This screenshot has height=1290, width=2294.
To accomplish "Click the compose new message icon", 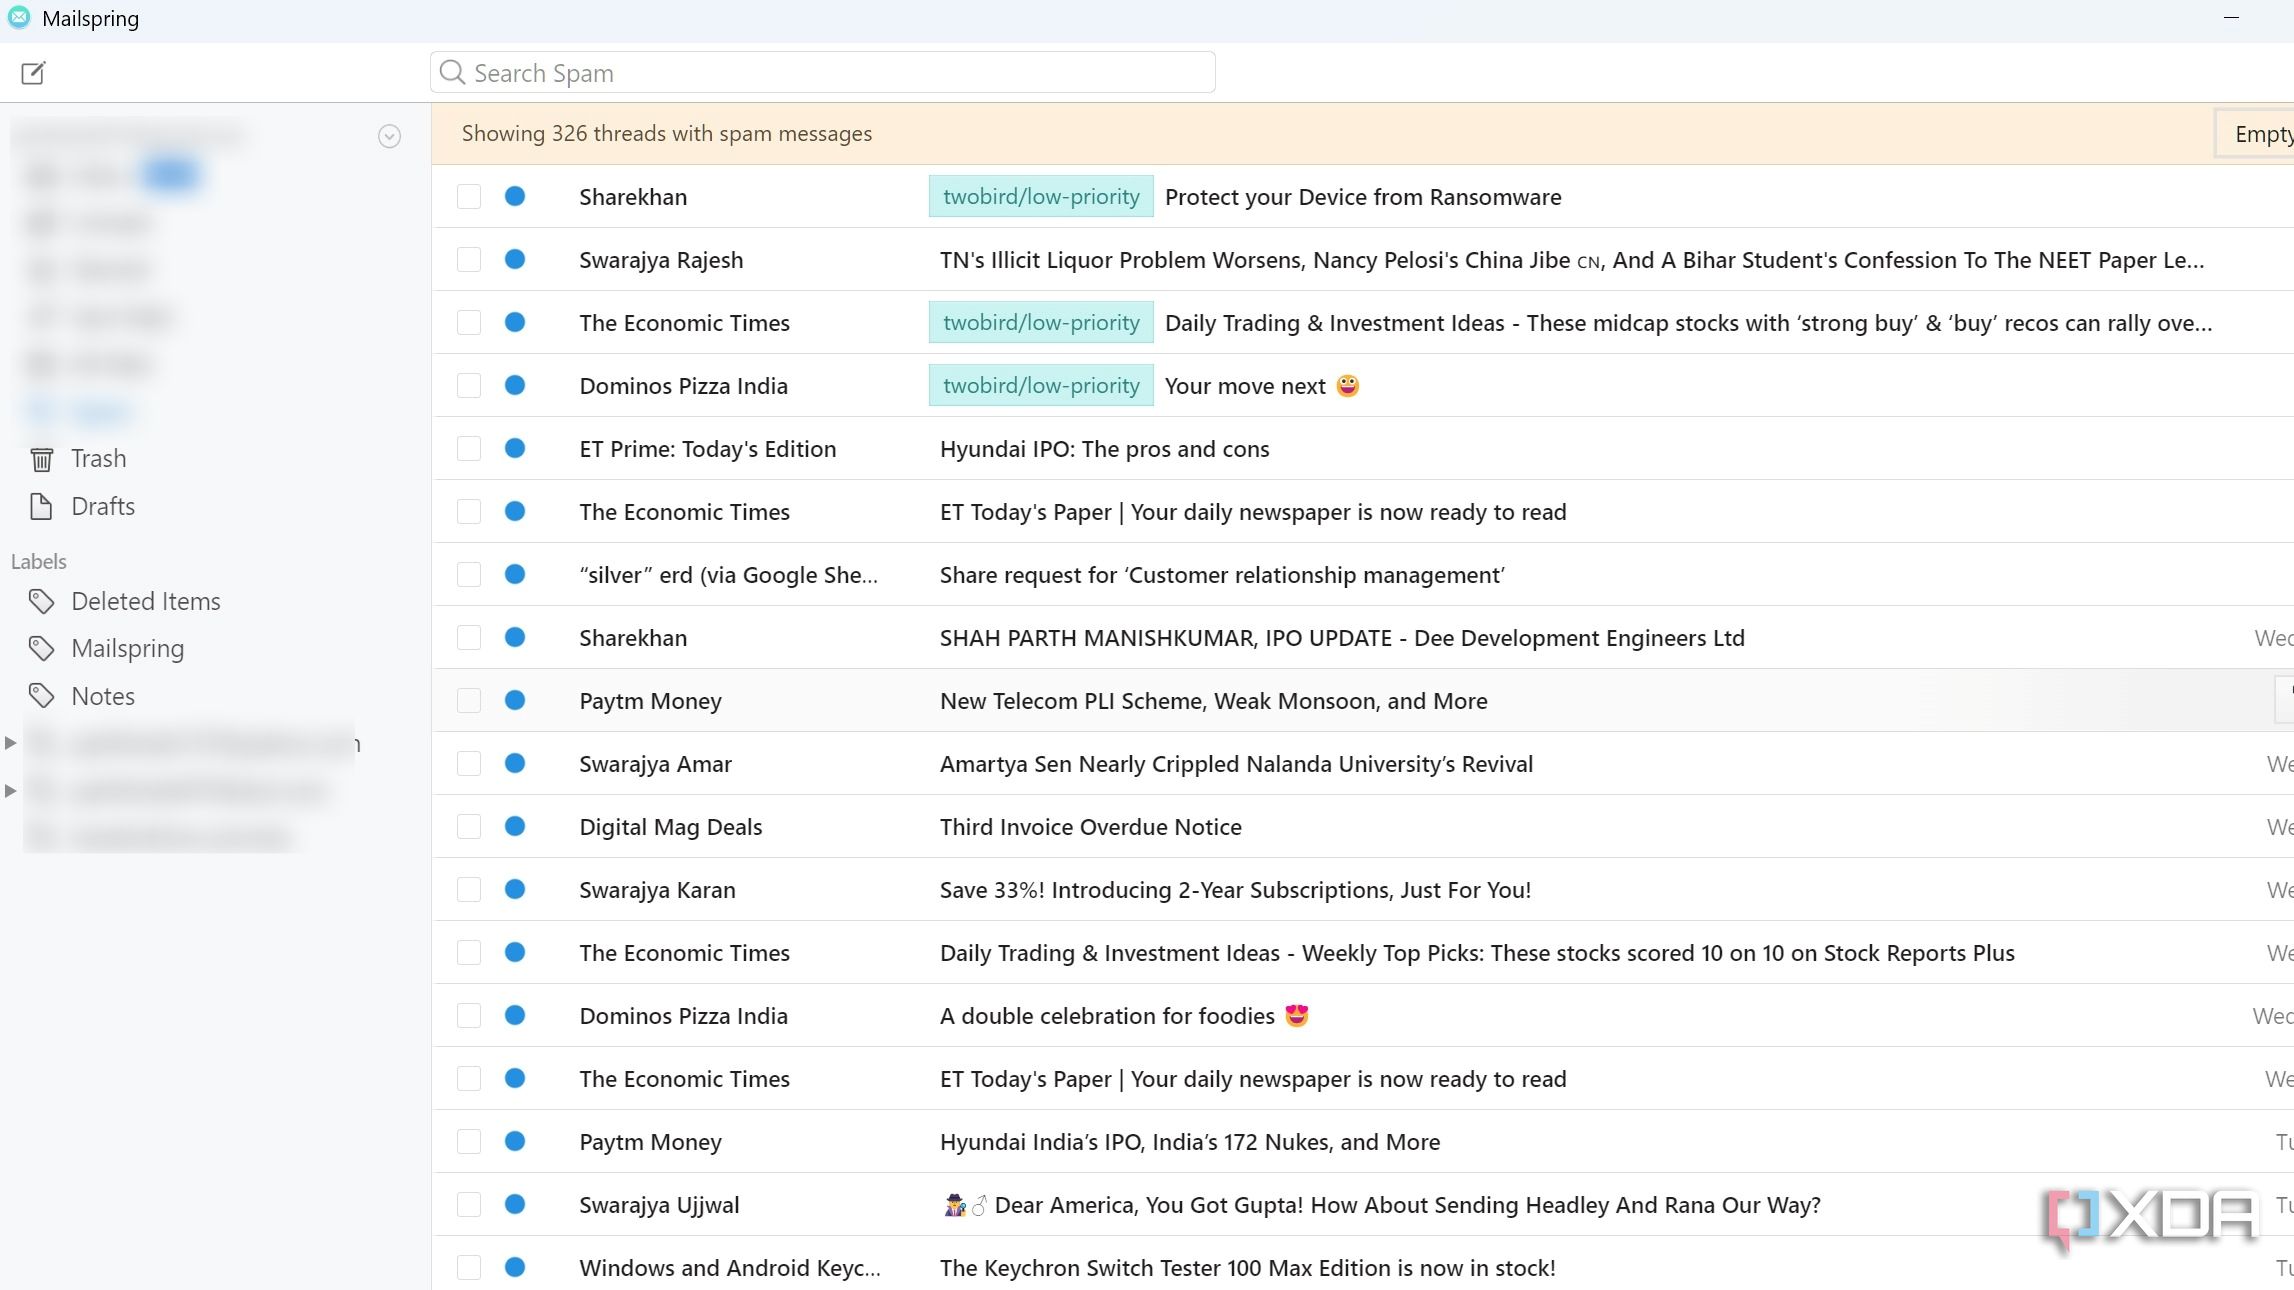I will coord(33,72).
